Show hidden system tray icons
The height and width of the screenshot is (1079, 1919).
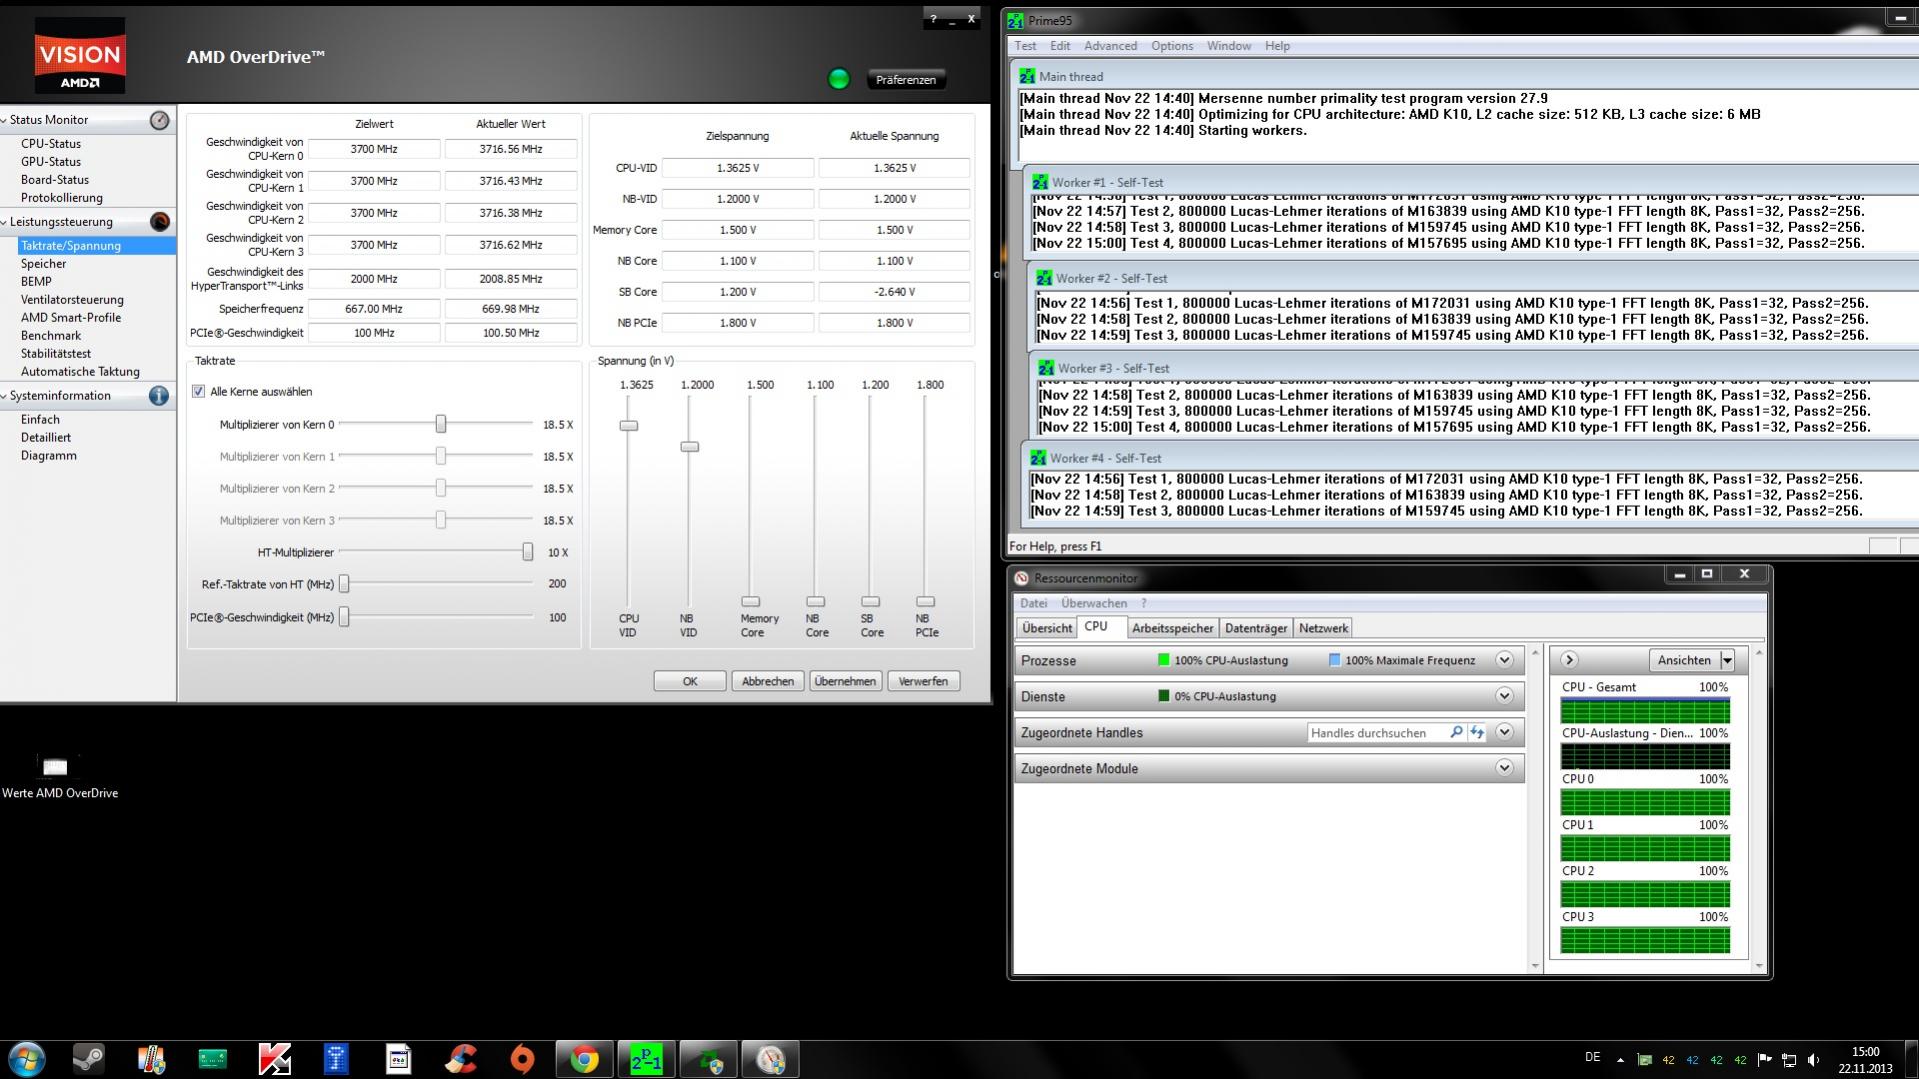tap(1620, 1060)
